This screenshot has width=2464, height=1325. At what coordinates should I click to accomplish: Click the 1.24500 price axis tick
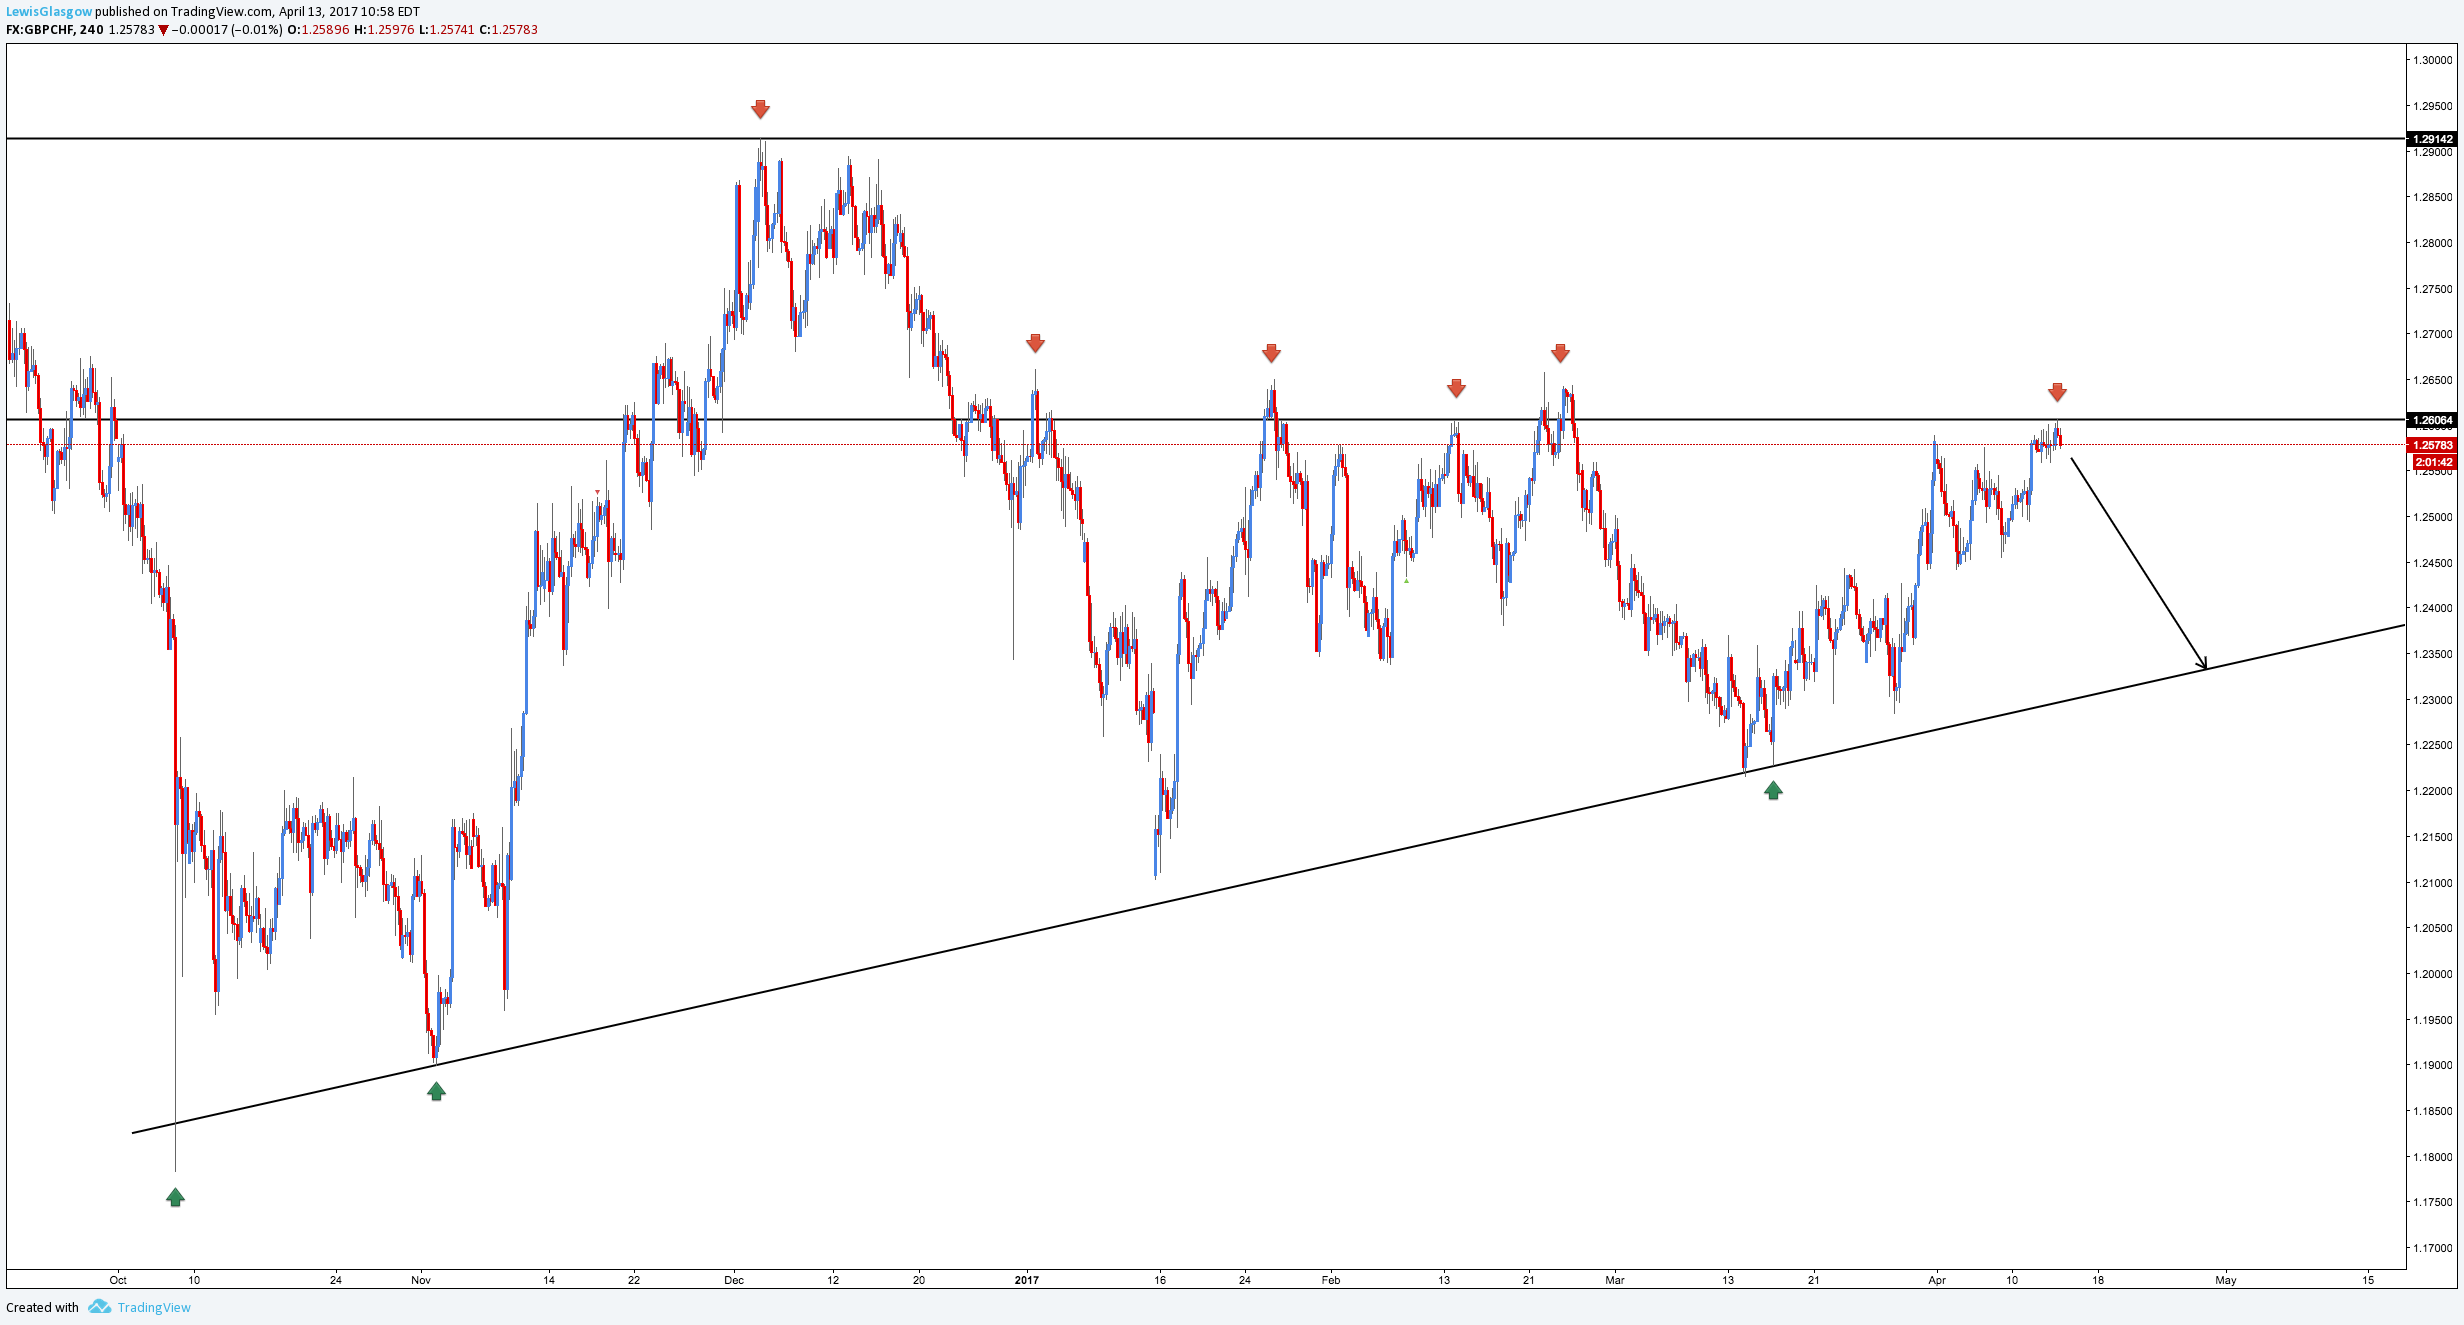click(2432, 563)
